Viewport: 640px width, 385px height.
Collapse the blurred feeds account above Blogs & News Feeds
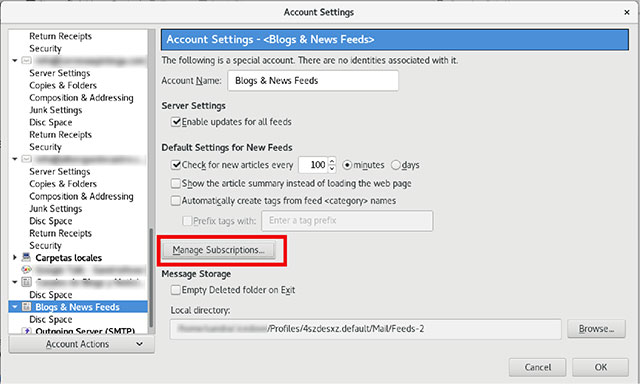click(x=15, y=282)
